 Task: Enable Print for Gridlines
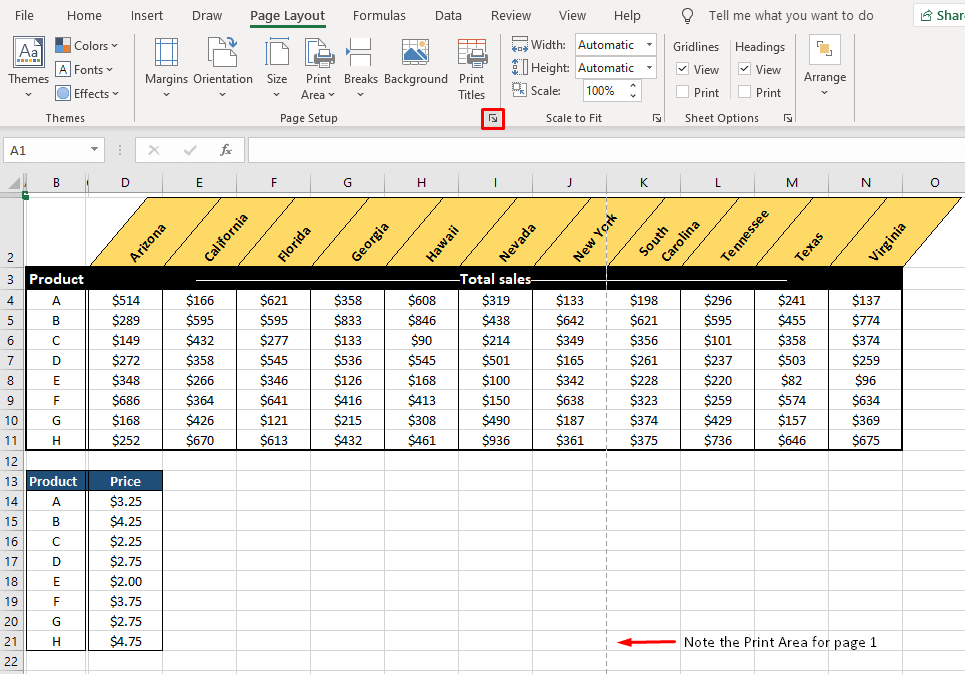click(684, 91)
